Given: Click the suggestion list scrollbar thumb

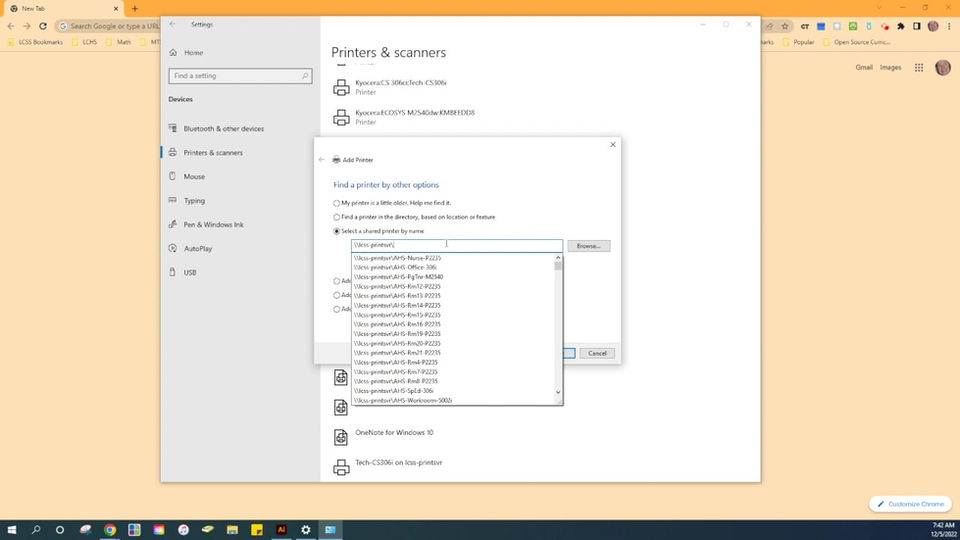Looking at the screenshot, I should click(558, 266).
